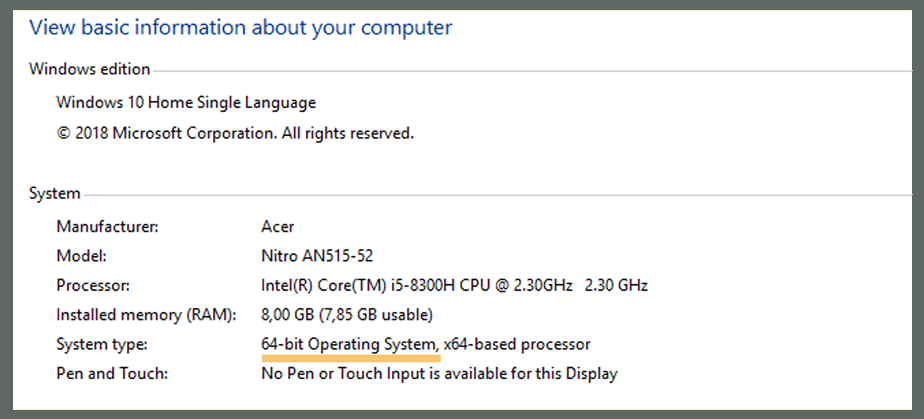Image resolution: width=924 pixels, height=419 pixels.
Task: Click the "Windows edition" section header
Action: (x=90, y=69)
